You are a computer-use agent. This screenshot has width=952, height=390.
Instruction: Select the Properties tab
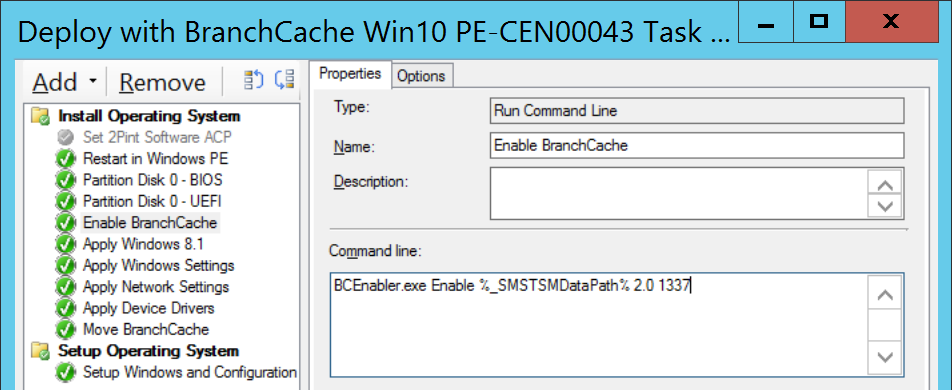[x=350, y=74]
